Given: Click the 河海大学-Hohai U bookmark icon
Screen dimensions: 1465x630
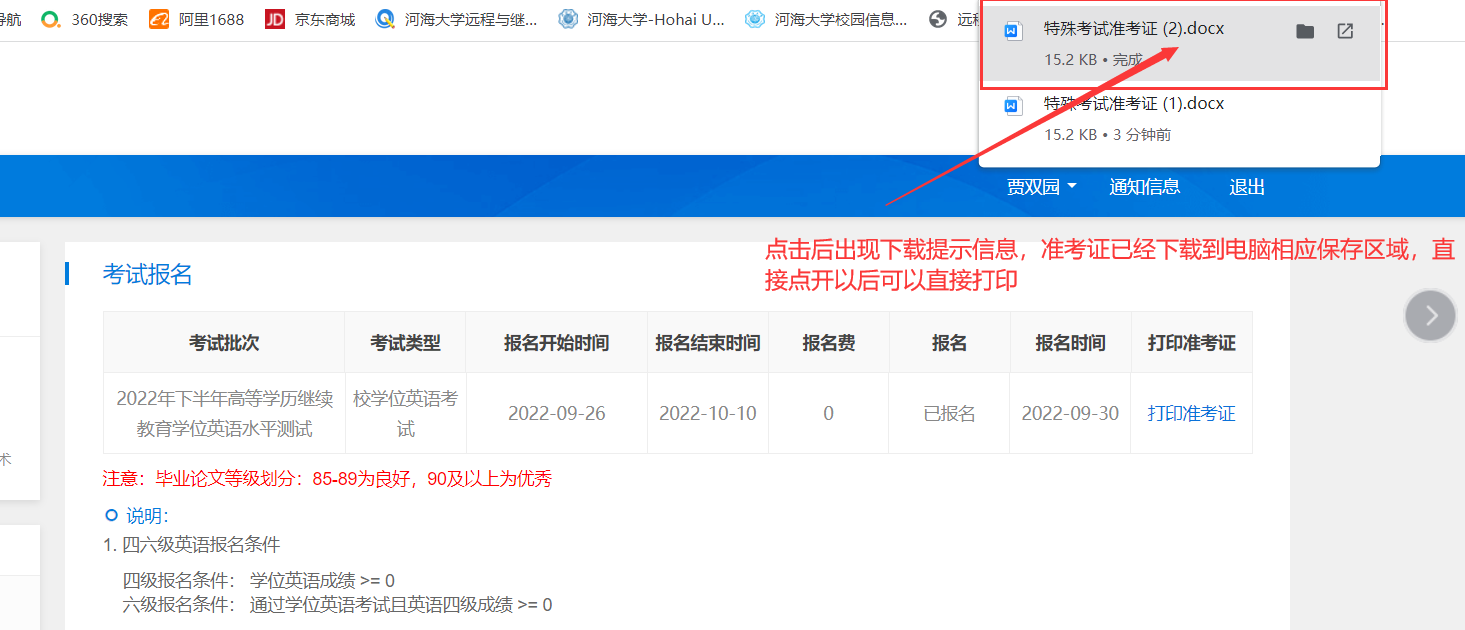Looking at the screenshot, I should (568, 19).
